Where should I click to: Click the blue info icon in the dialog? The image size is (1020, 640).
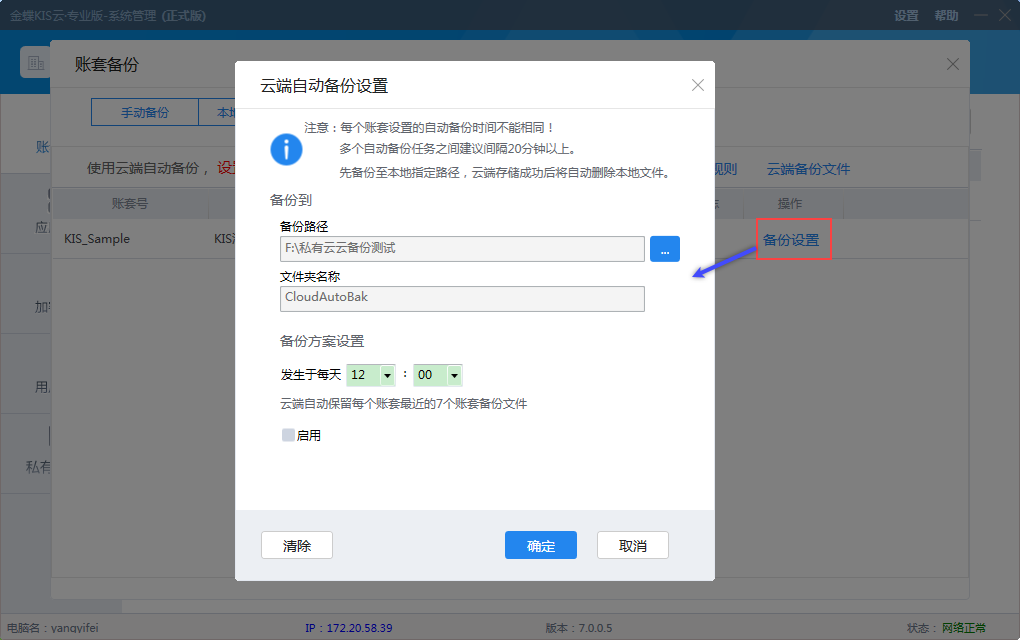287,151
